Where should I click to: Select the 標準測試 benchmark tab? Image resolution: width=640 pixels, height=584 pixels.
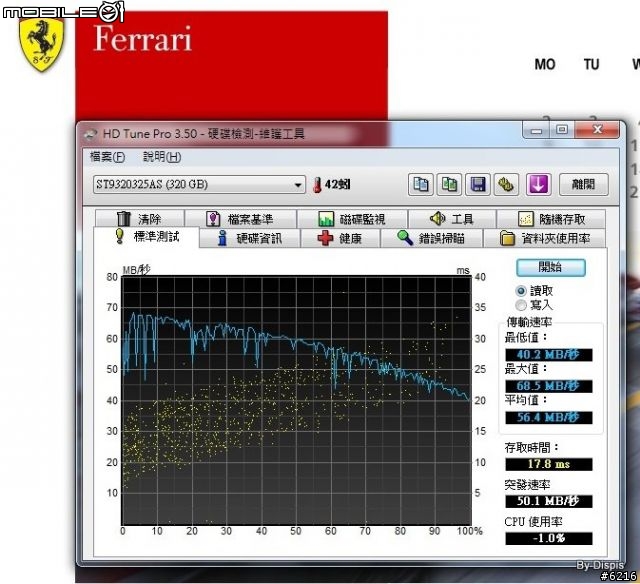coord(147,237)
